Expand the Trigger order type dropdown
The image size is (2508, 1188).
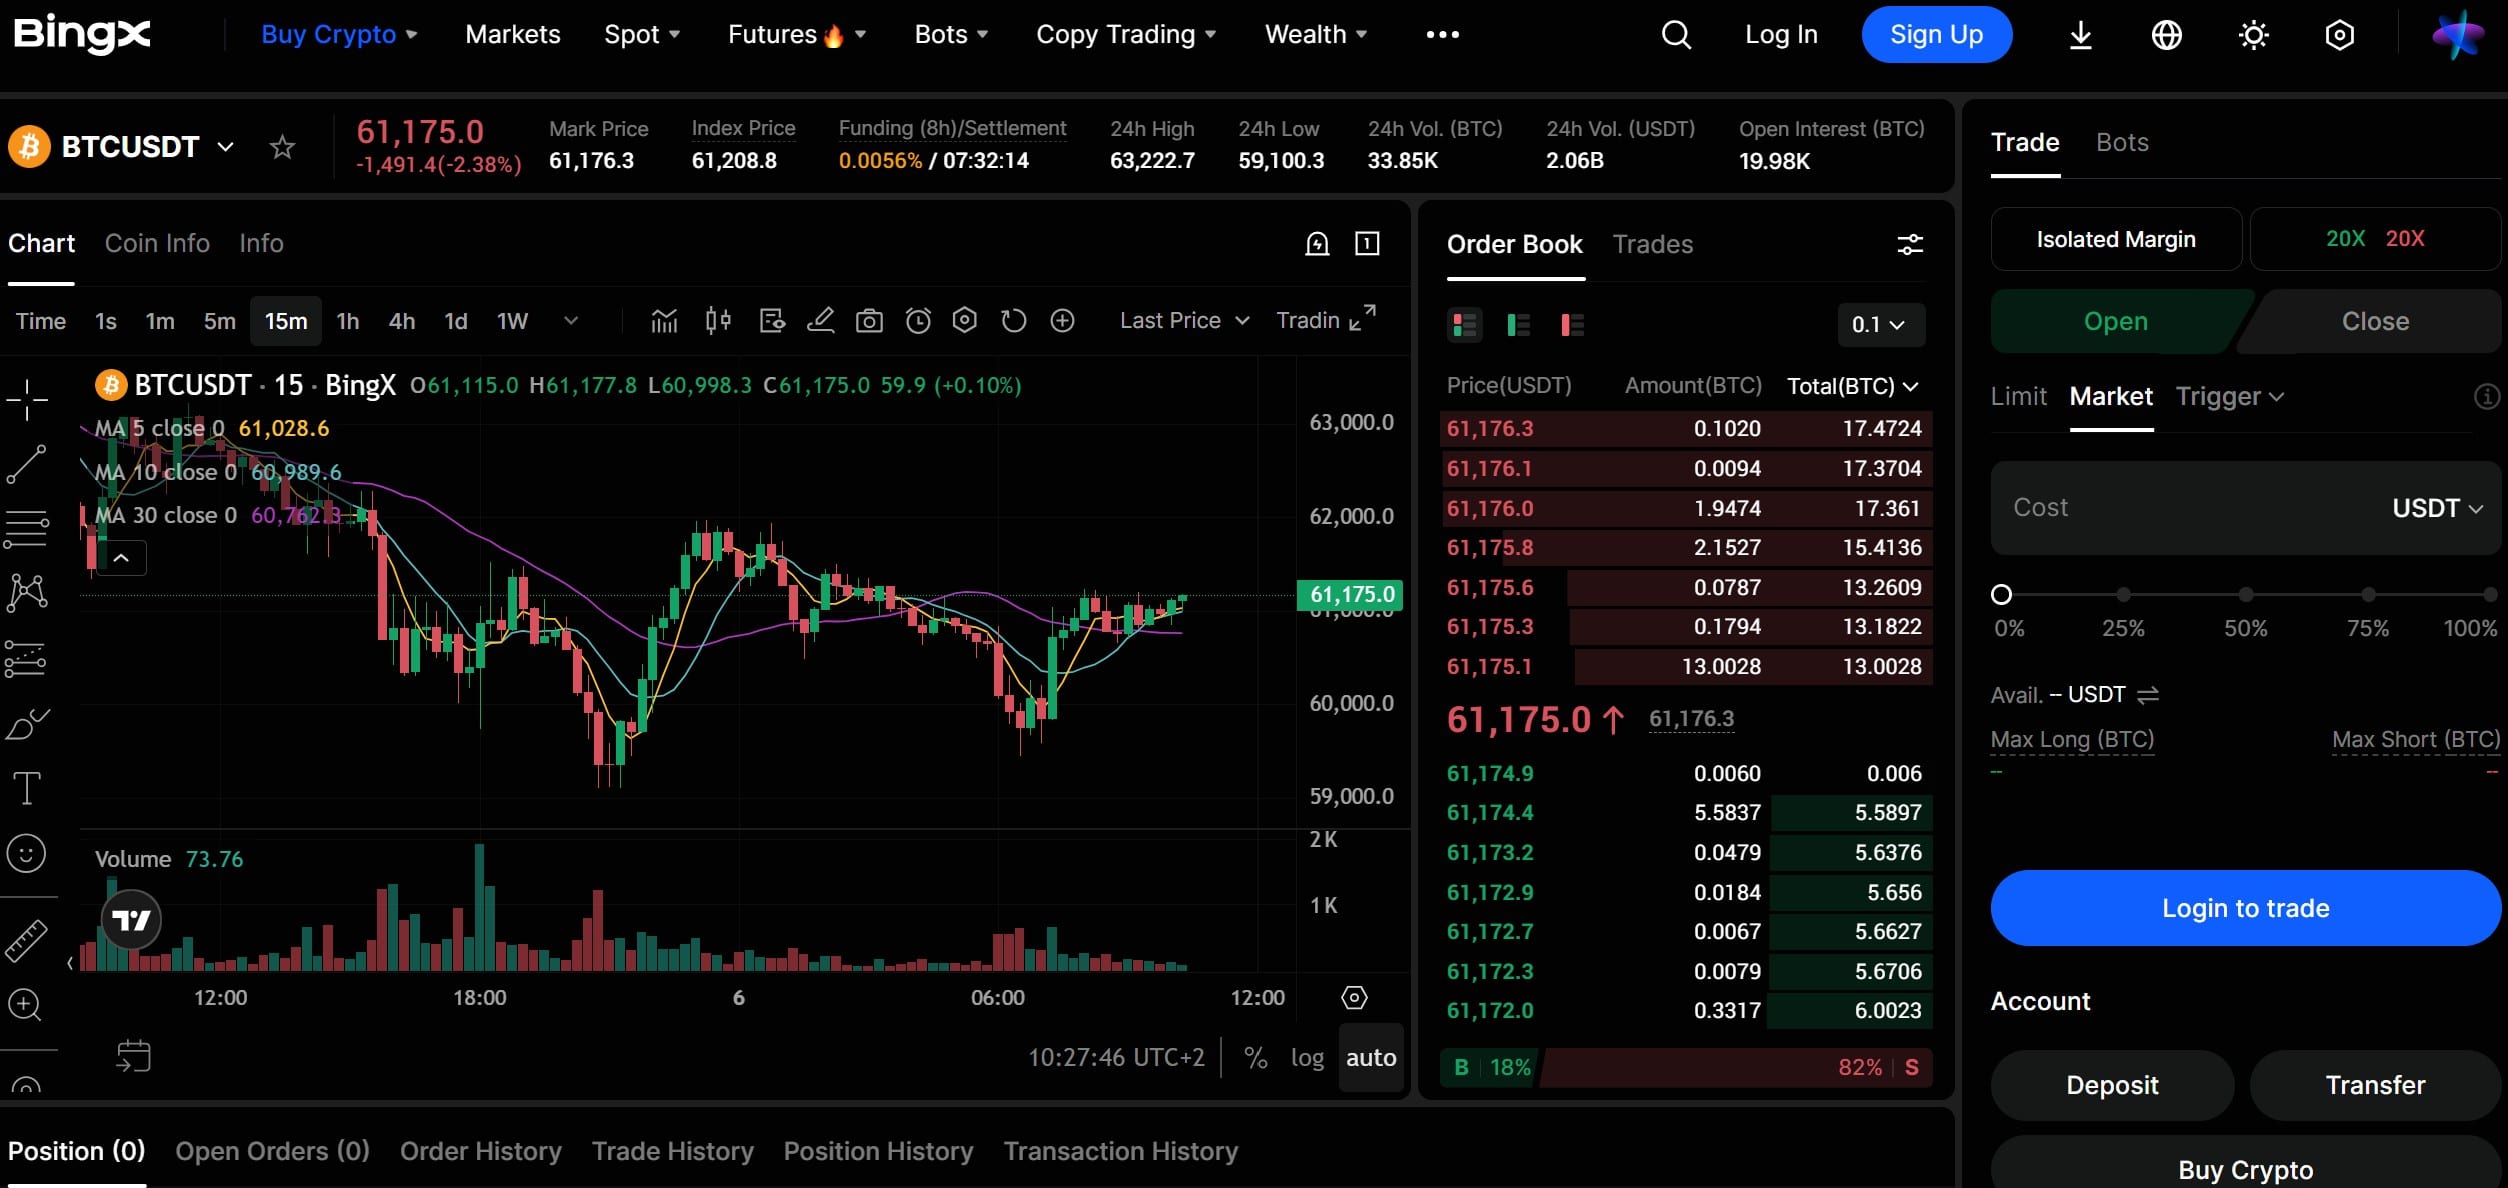(x=2230, y=396)
